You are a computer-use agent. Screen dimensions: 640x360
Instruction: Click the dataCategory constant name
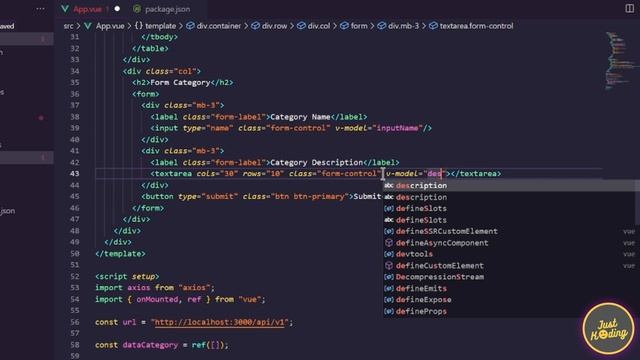coord(150,345)
